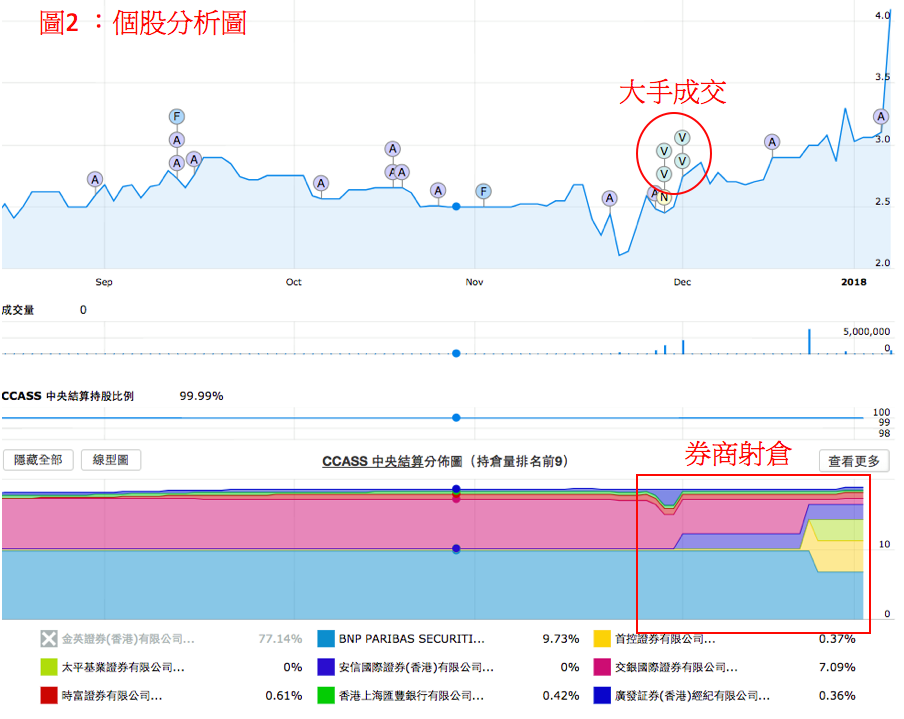This screenshot has width=904, height=719.
Task: Click the A marker in early October
Action: (x=321, y=183)
